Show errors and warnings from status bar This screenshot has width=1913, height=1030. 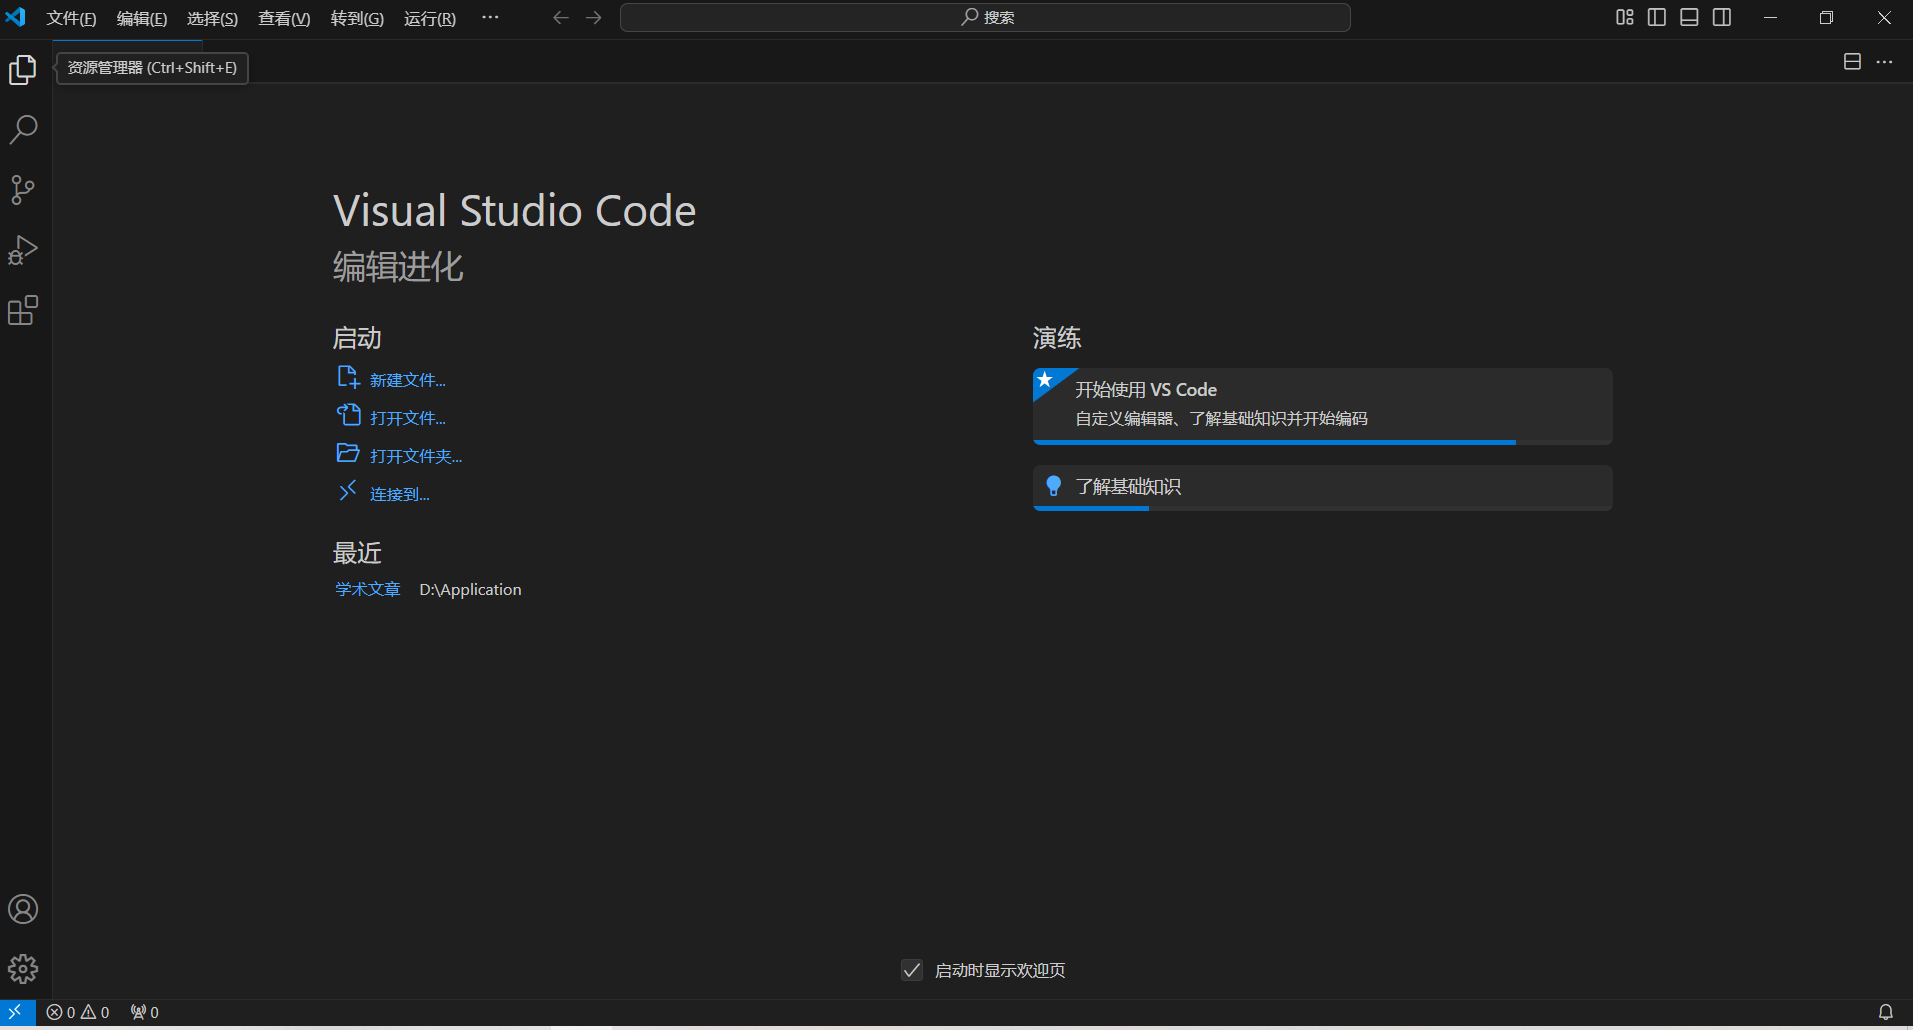(78, 1012)
